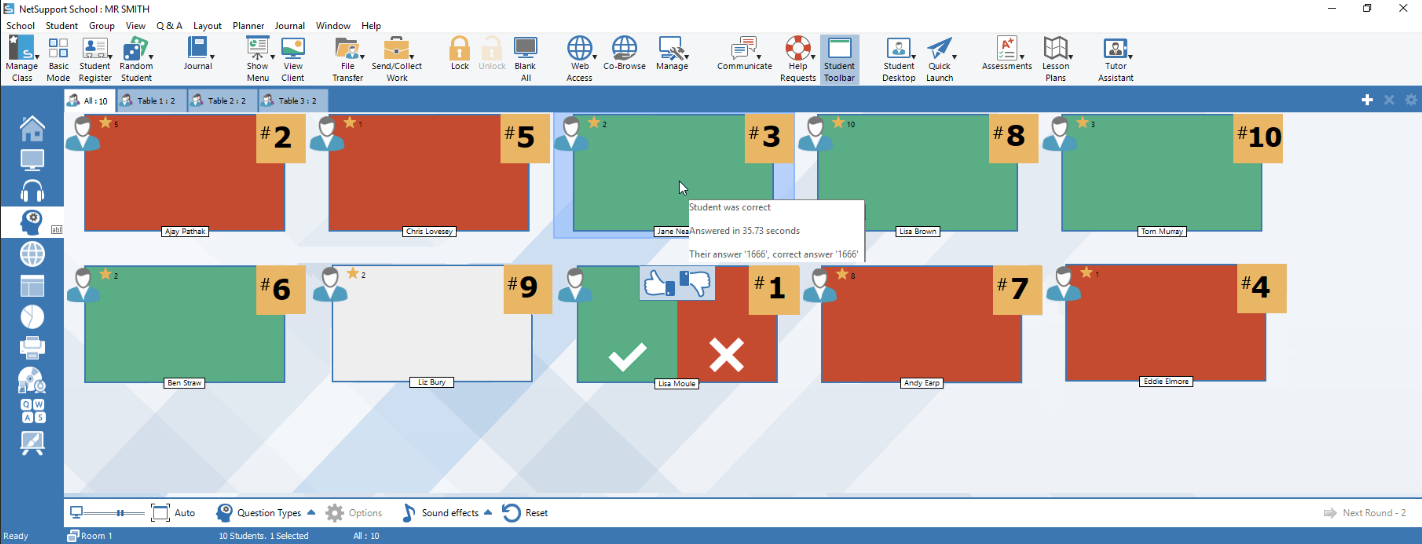1422x544 pixels.
Task: Click the printer icon in sidebar
Action: (x=32, y=348)
